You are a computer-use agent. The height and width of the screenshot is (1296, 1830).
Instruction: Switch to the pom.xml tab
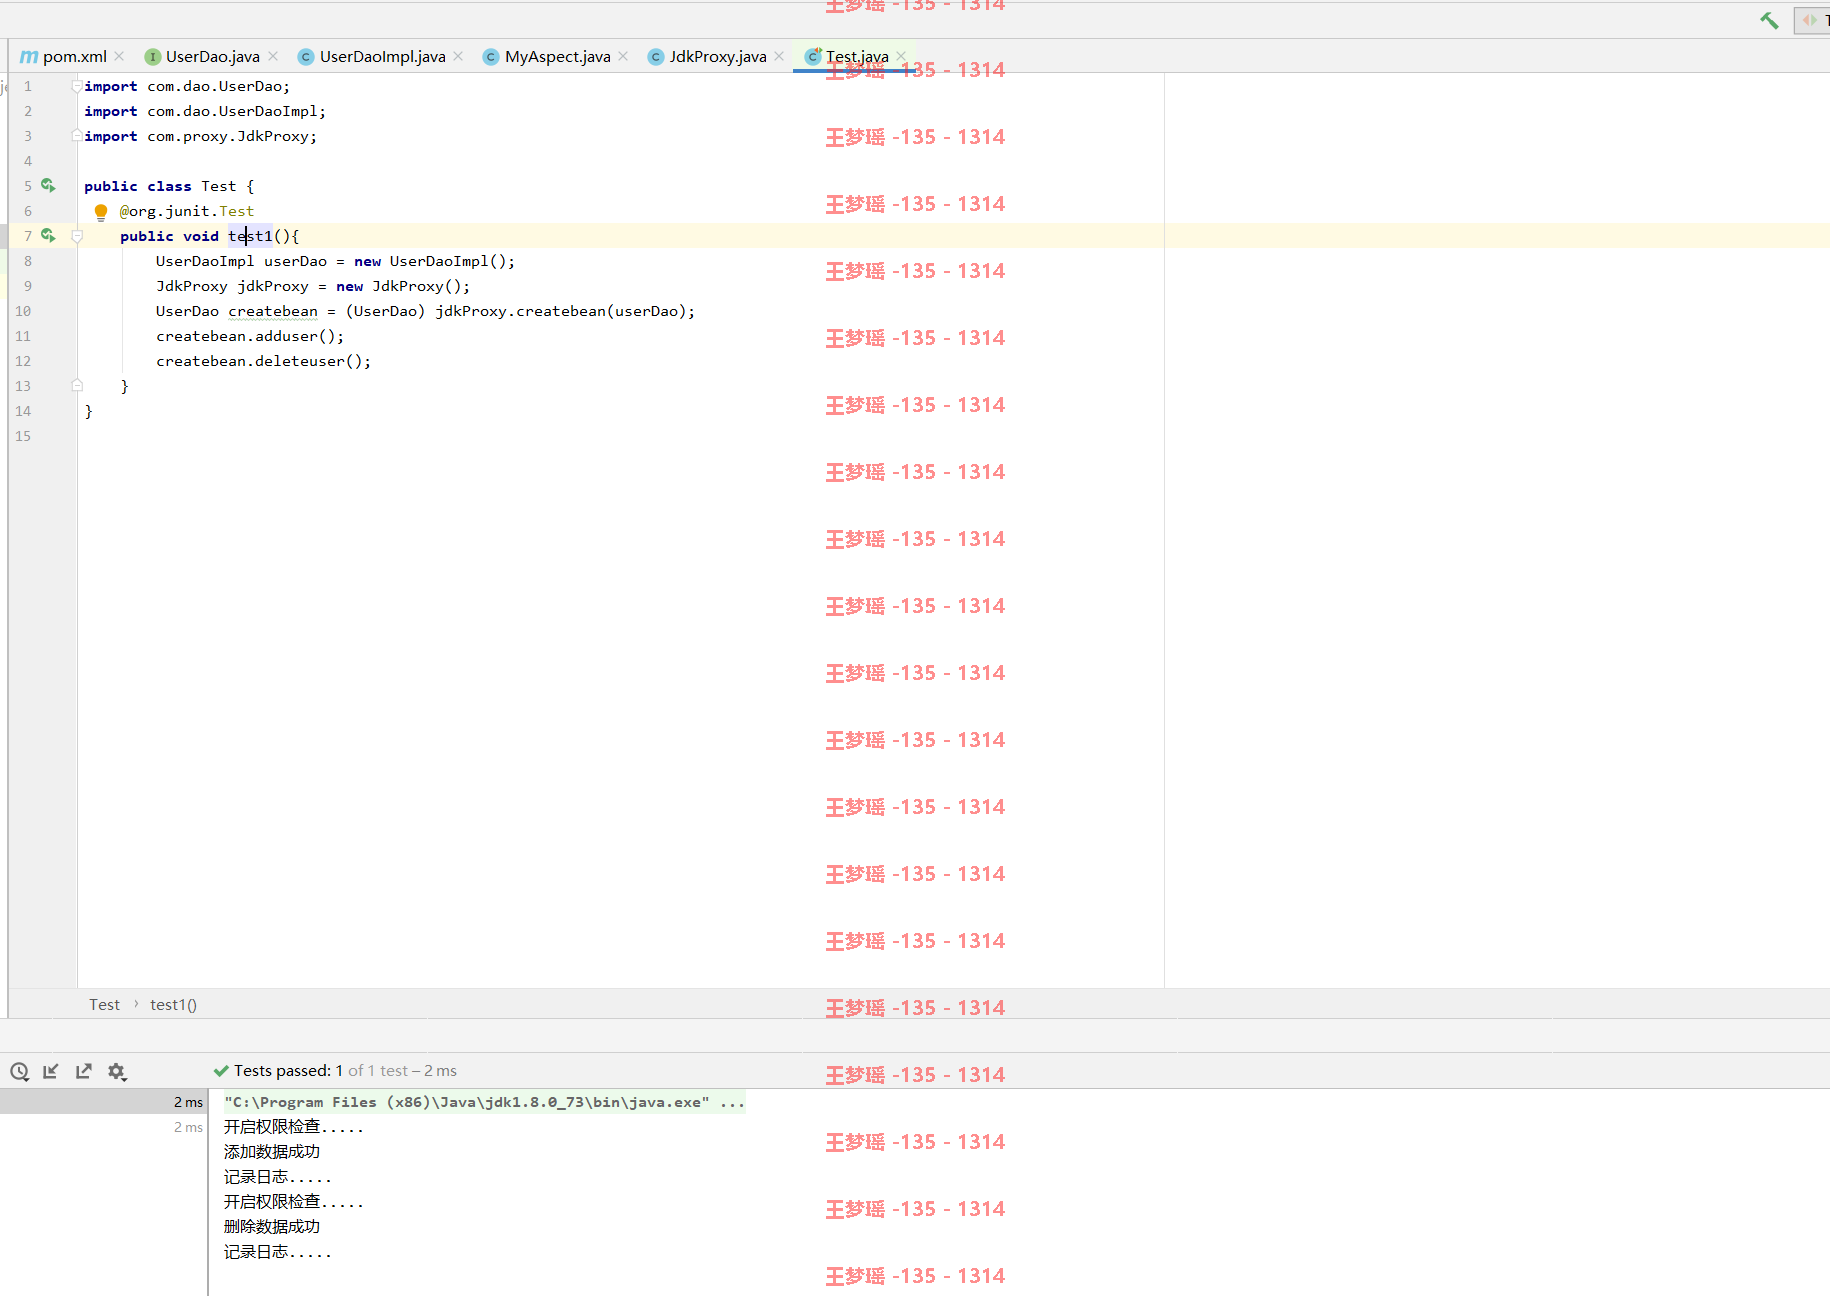click(x=74, y=57)
